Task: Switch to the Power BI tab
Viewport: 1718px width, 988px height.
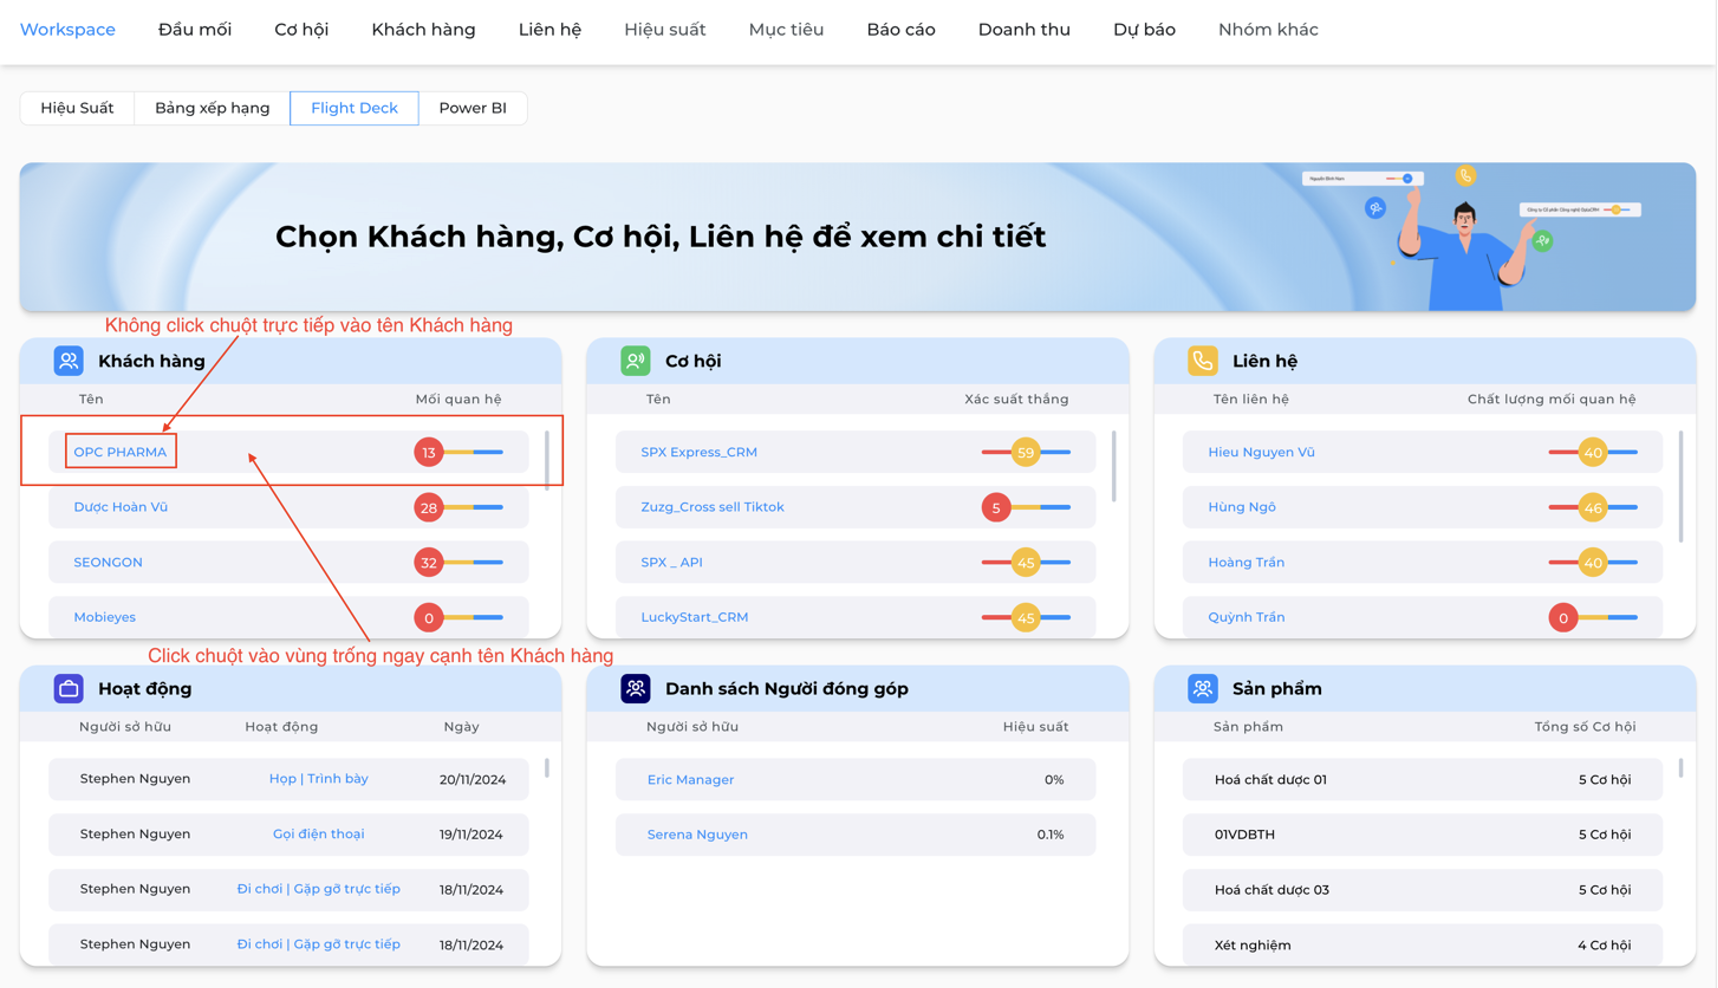Action: tap(472, 108)
